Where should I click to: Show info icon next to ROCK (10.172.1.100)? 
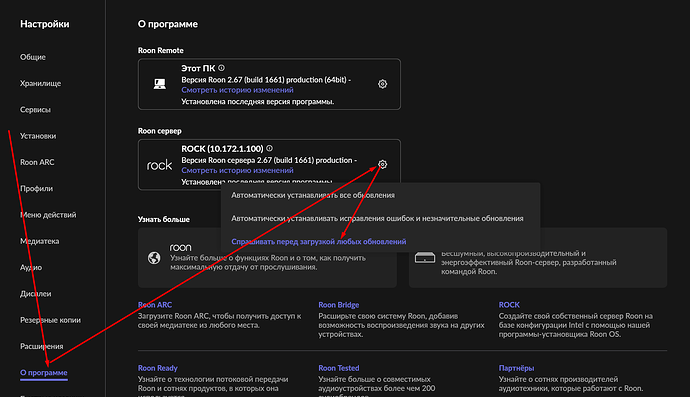269,149
